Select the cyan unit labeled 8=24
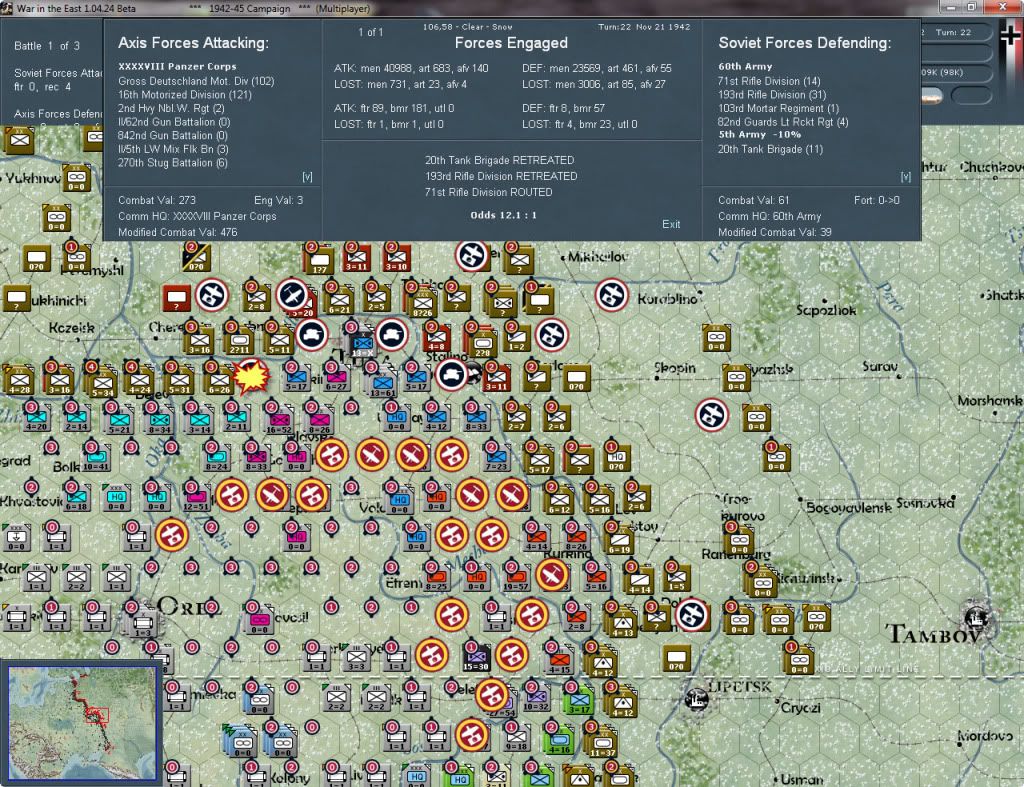Viewport: 1024px width, 787px height. (216, 458)
